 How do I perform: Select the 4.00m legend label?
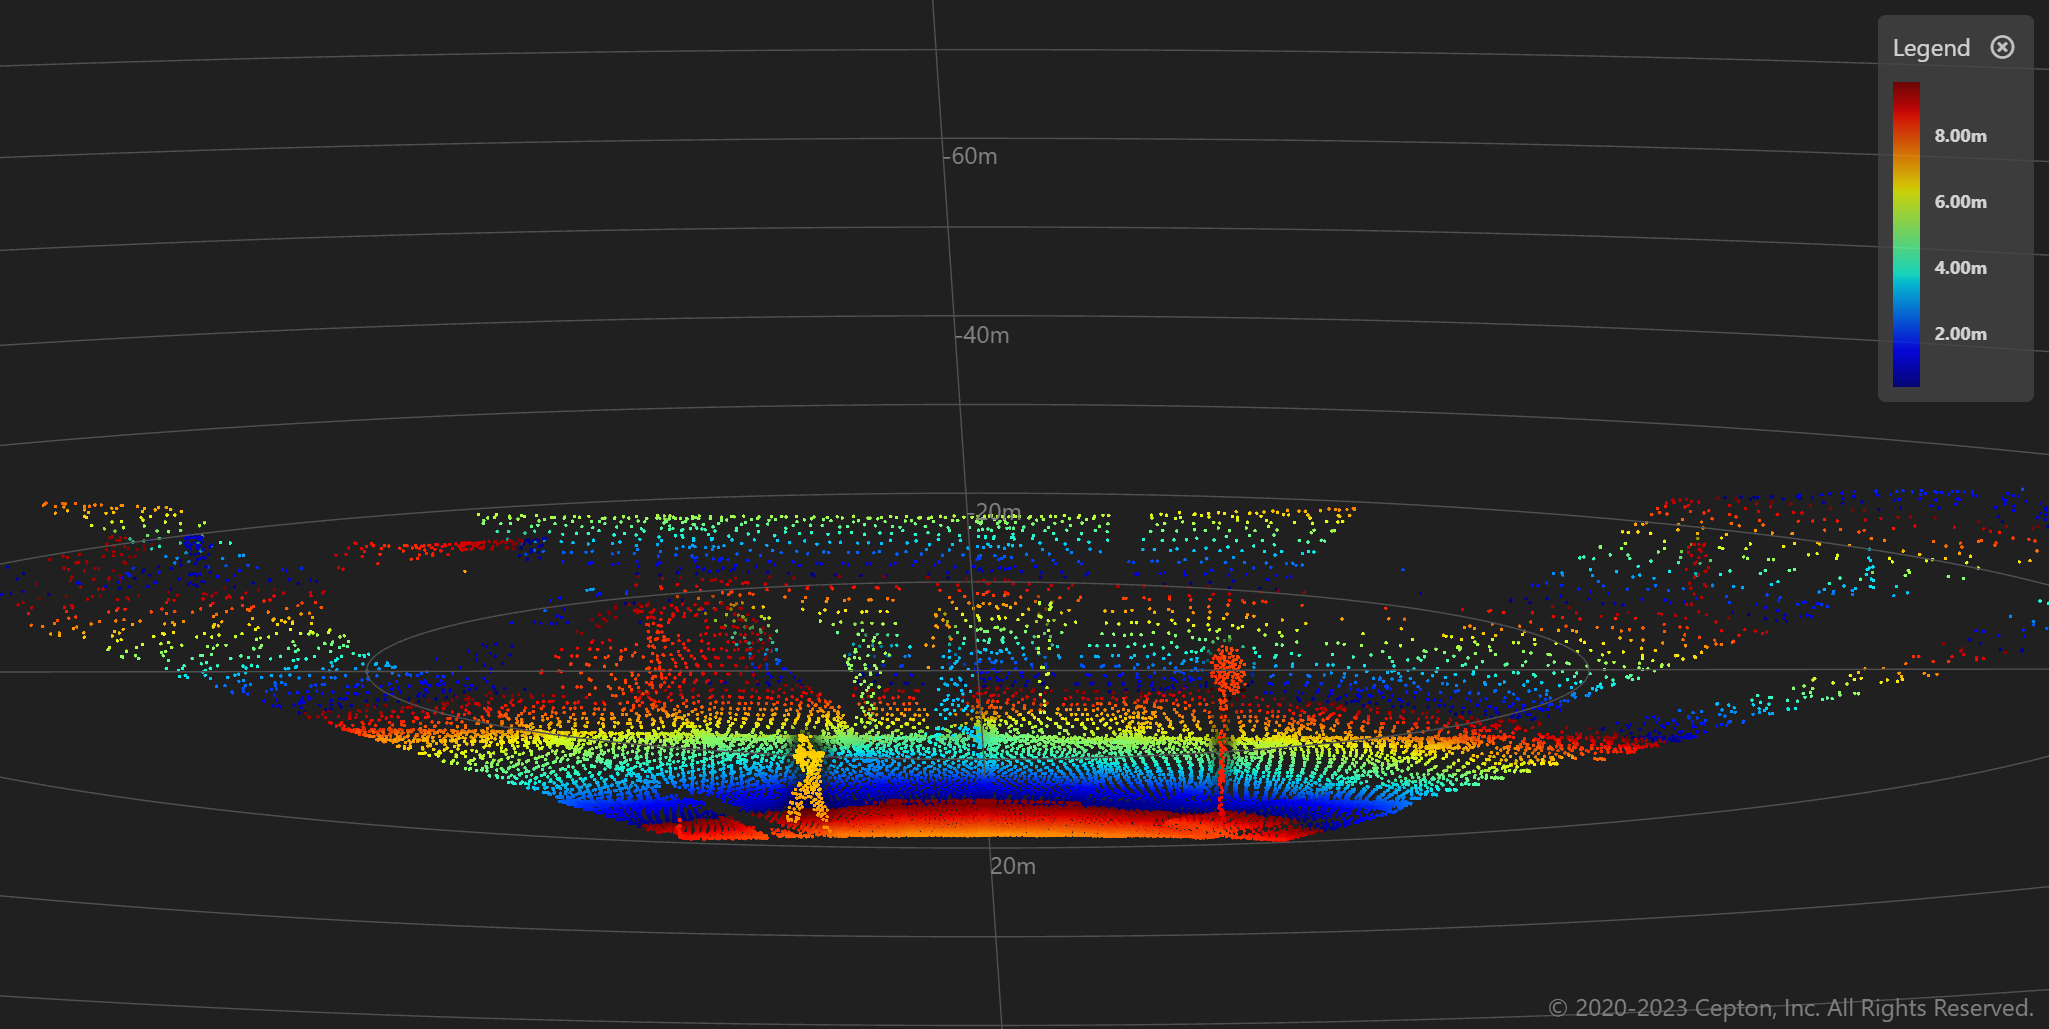pos(1960,268)
